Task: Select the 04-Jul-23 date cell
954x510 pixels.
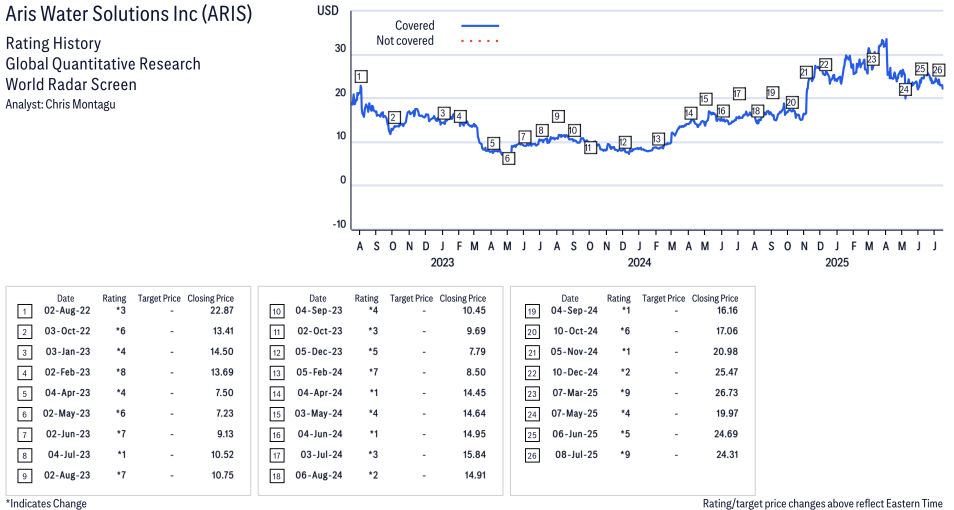Action: tap(69, 455)
